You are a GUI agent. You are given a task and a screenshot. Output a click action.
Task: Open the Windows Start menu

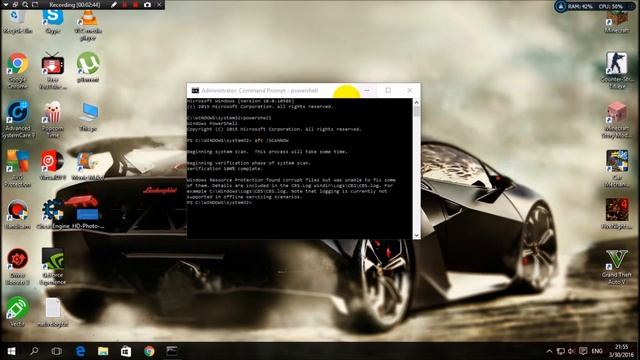tap(11, 351)
